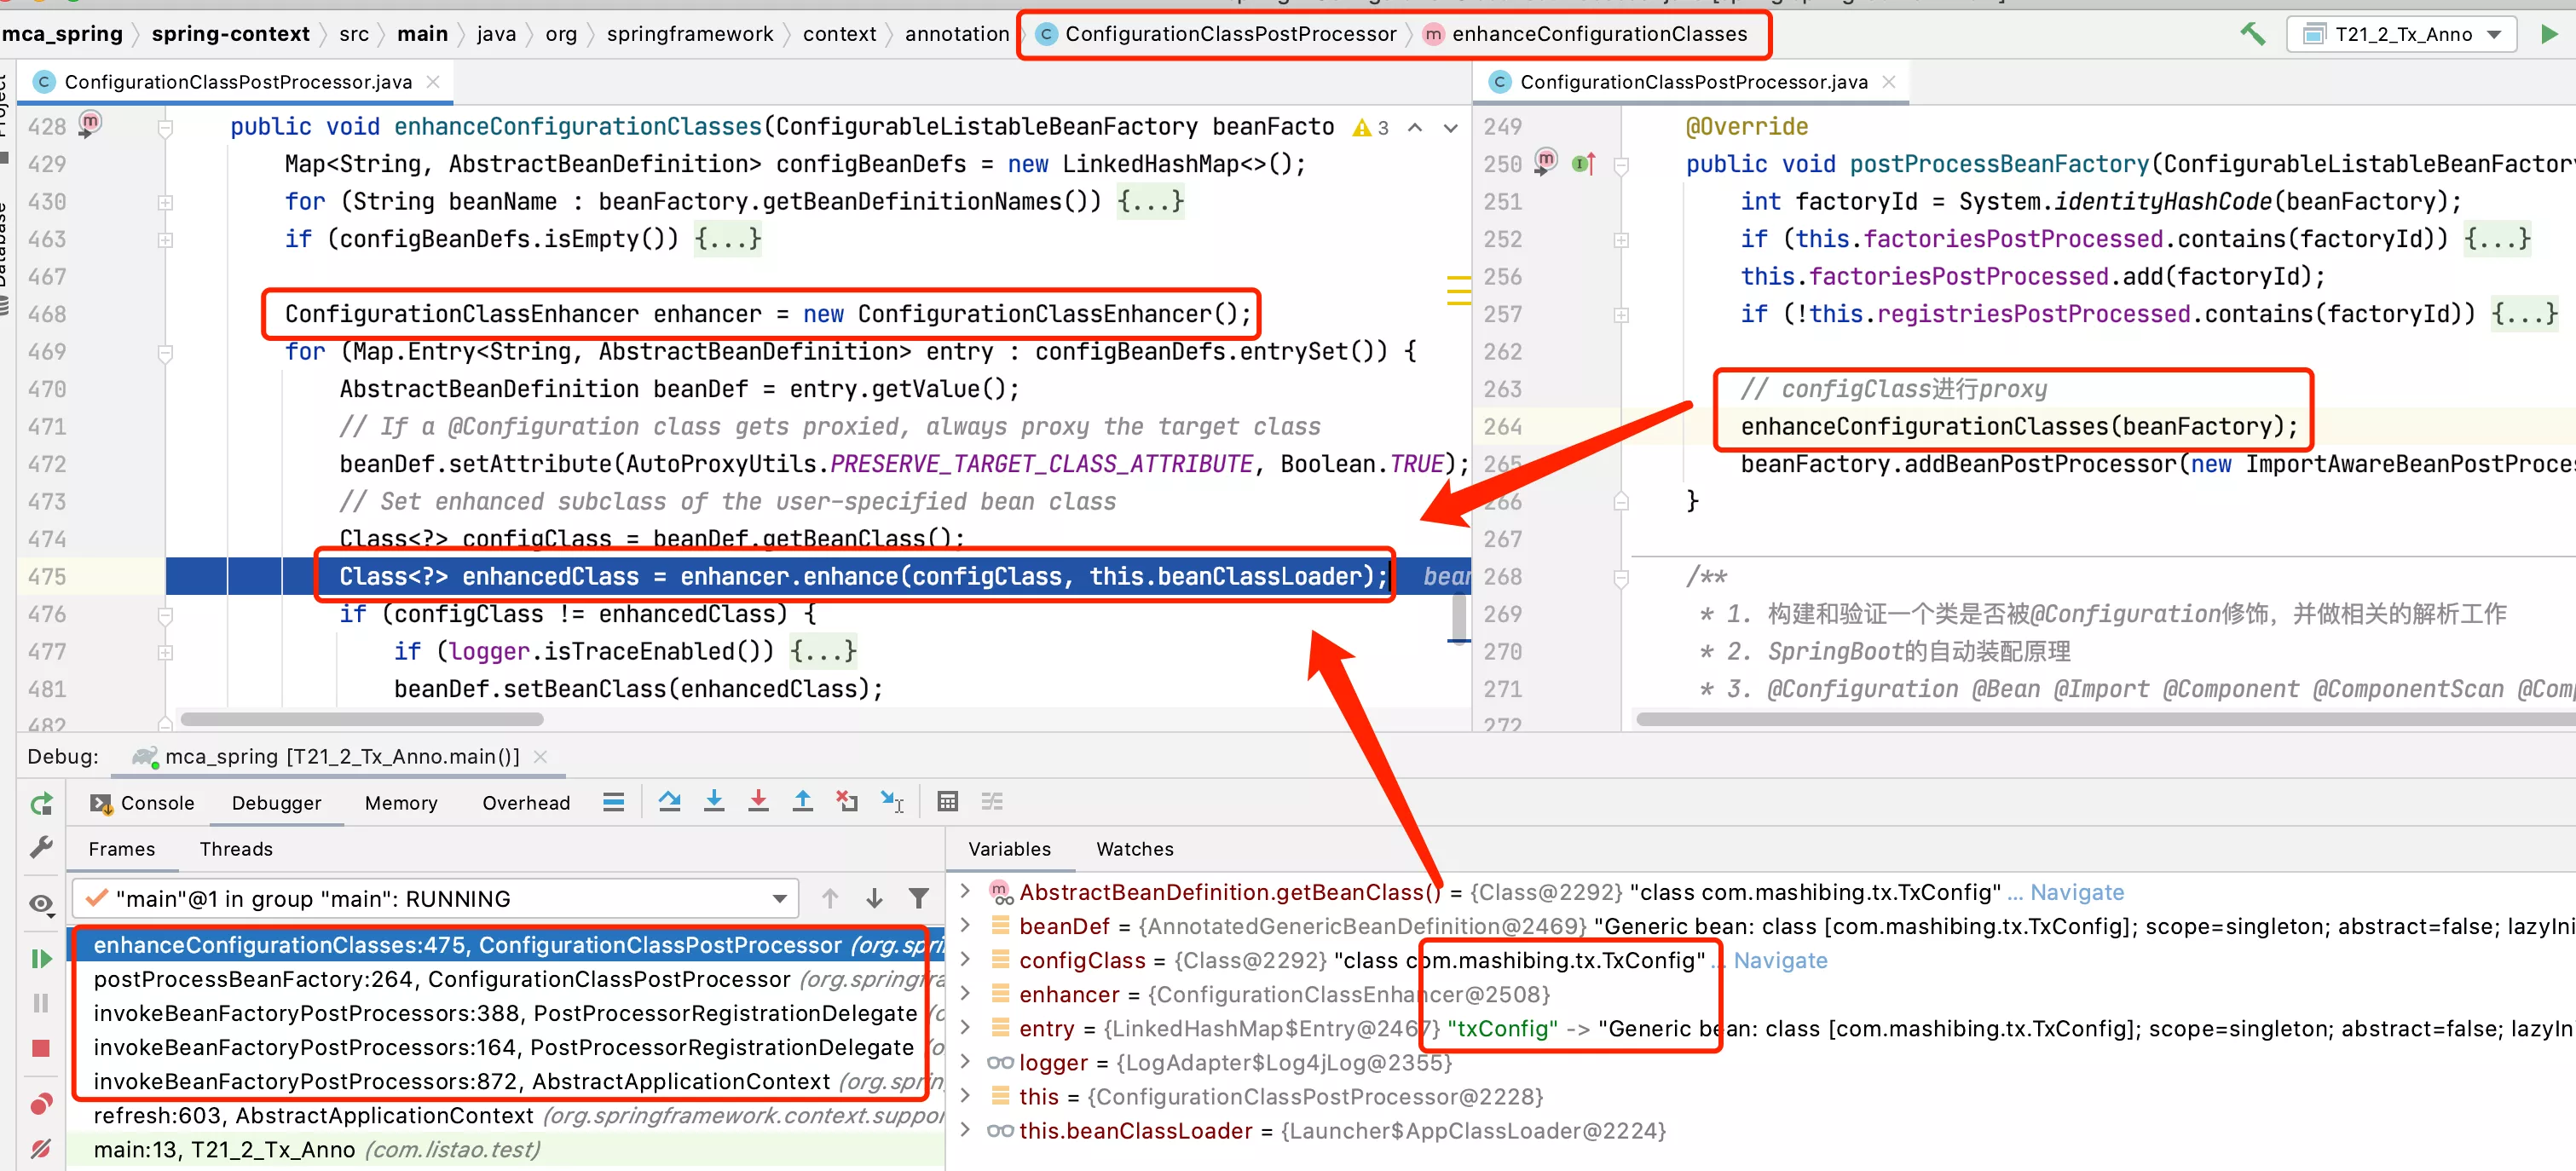
Task: Switch to the Console tab
Action: tap(143, 803)
